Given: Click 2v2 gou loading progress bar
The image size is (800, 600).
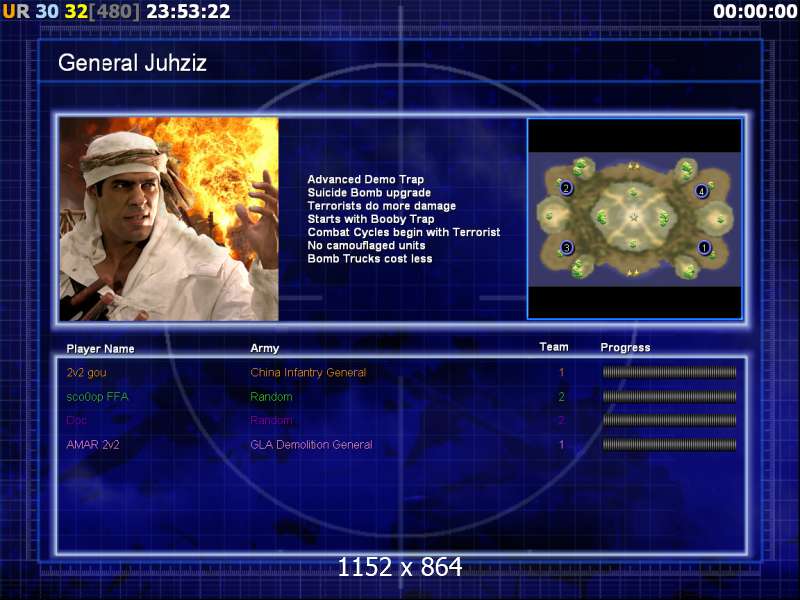Looking at the screenshot, I should [x=669, y=372].
